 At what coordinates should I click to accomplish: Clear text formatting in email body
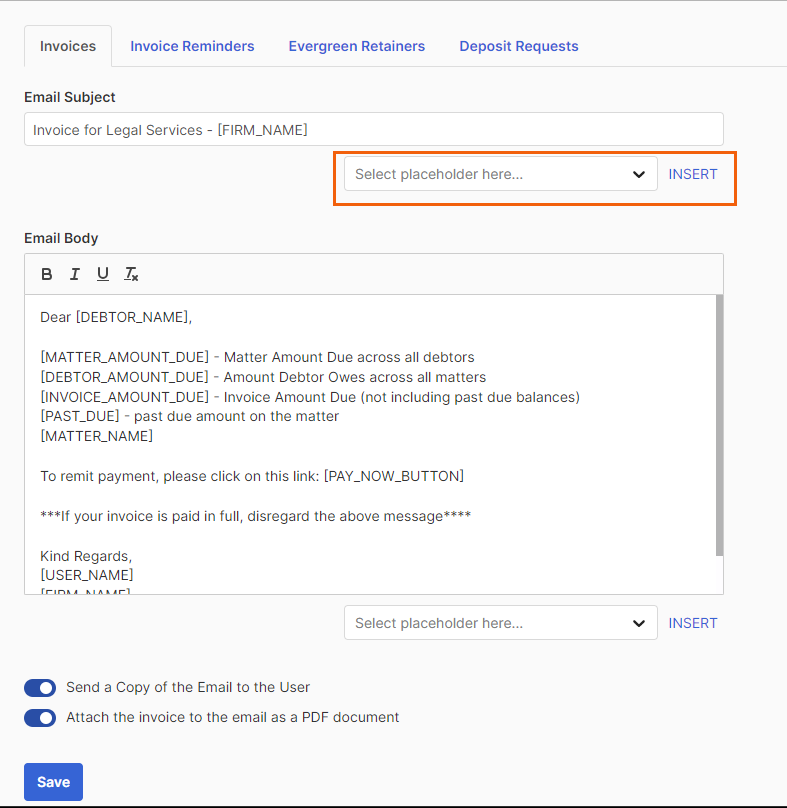tap(131, 274)
